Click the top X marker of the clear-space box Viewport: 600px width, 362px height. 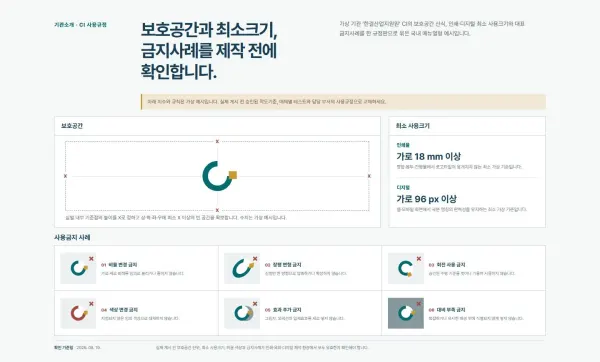[x=217, y=142]
